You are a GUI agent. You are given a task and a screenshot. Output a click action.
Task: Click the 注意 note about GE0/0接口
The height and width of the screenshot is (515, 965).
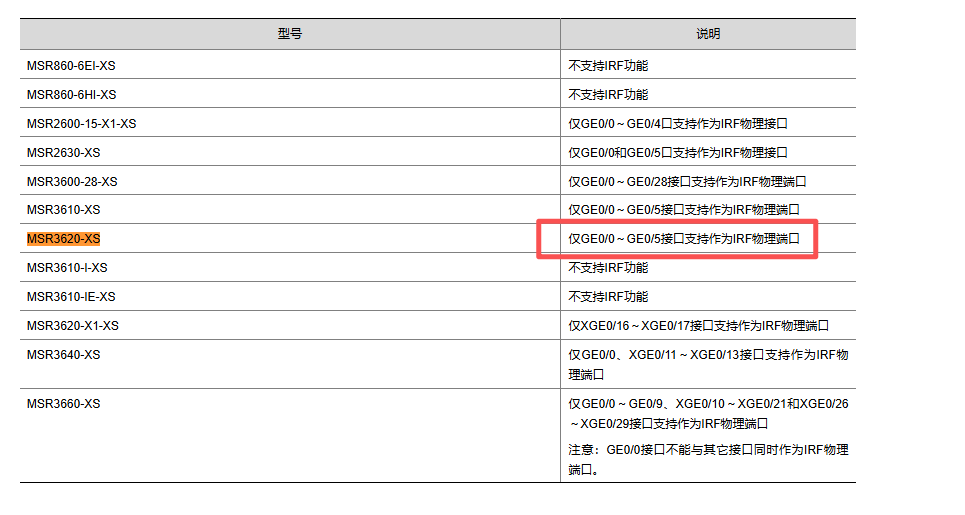click(x=708, y=459)
